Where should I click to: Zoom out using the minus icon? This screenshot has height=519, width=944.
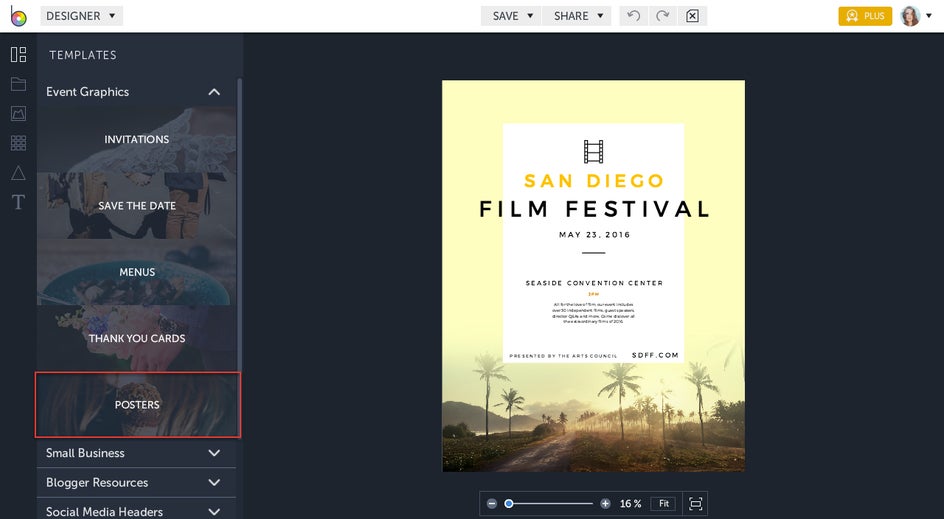point(492,503)
